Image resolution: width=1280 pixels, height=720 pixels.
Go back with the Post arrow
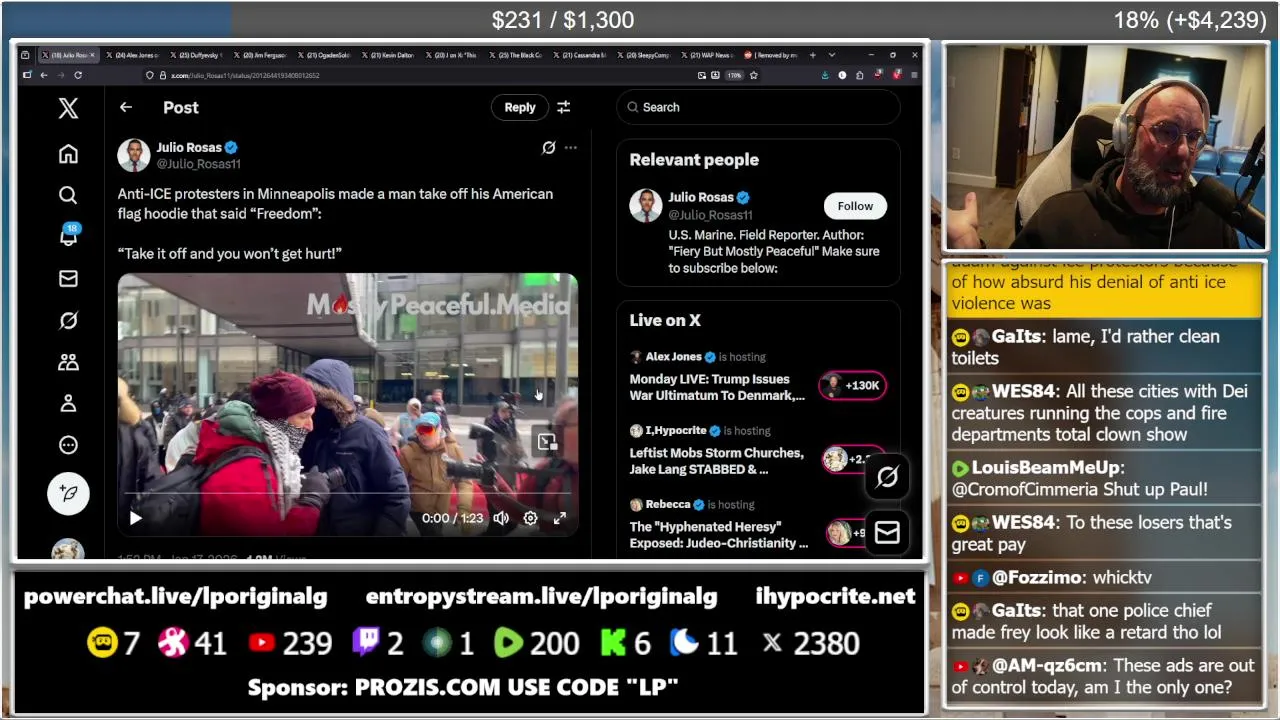(126, 107)
